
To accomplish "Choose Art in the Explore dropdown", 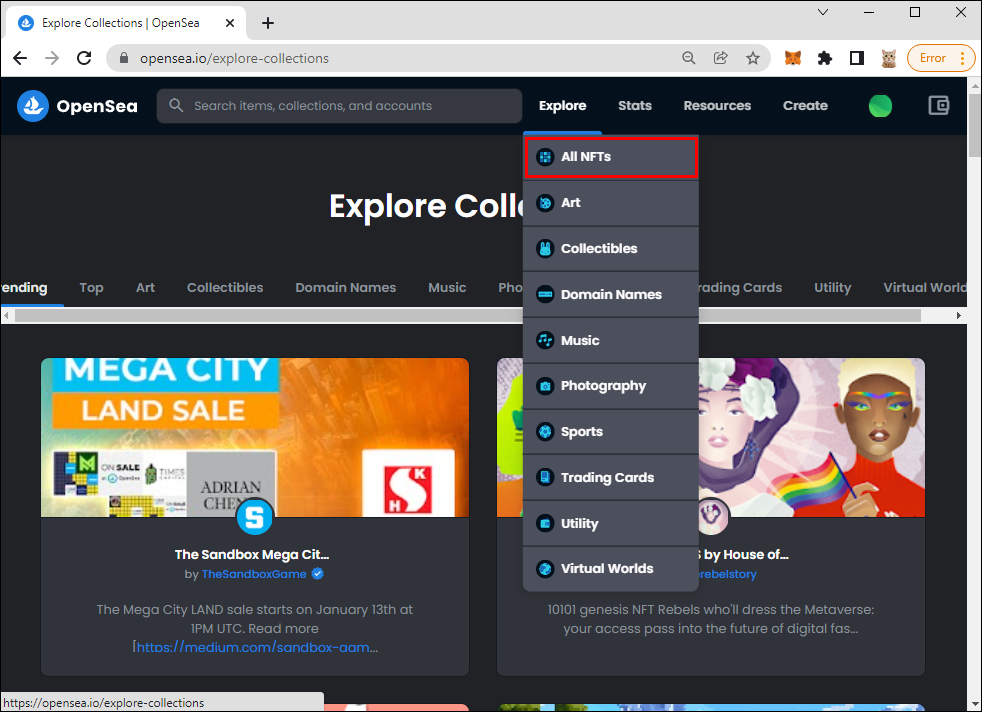I will click(611, 203).
